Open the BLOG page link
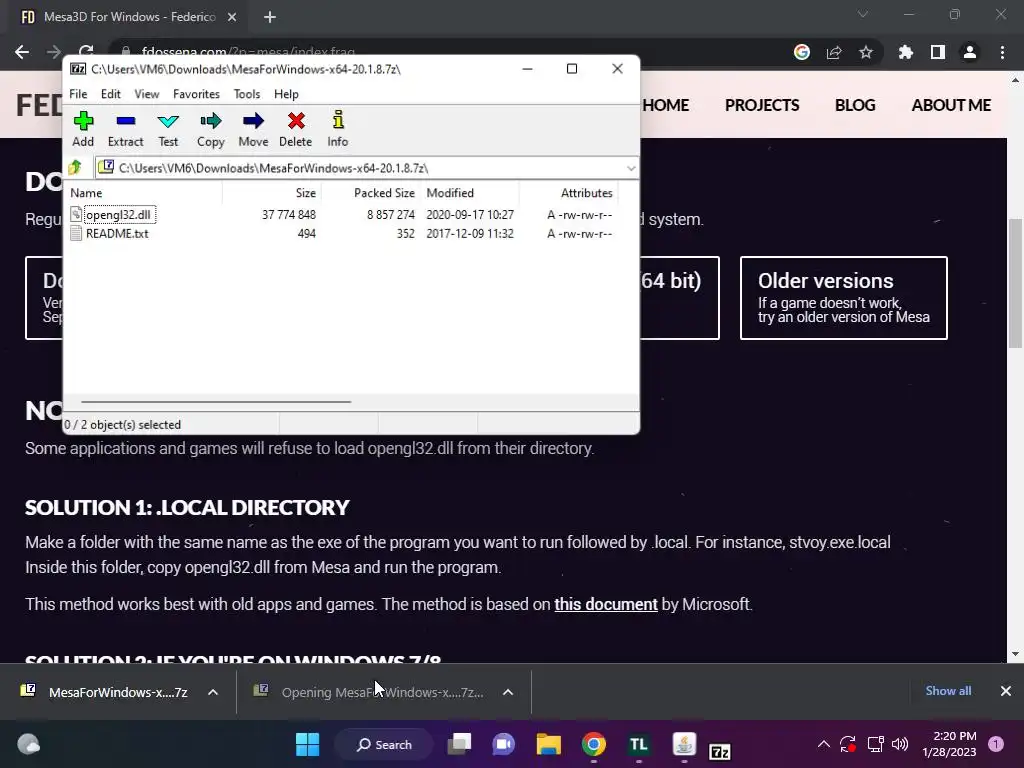1024x768 pixels. (855, 105)
